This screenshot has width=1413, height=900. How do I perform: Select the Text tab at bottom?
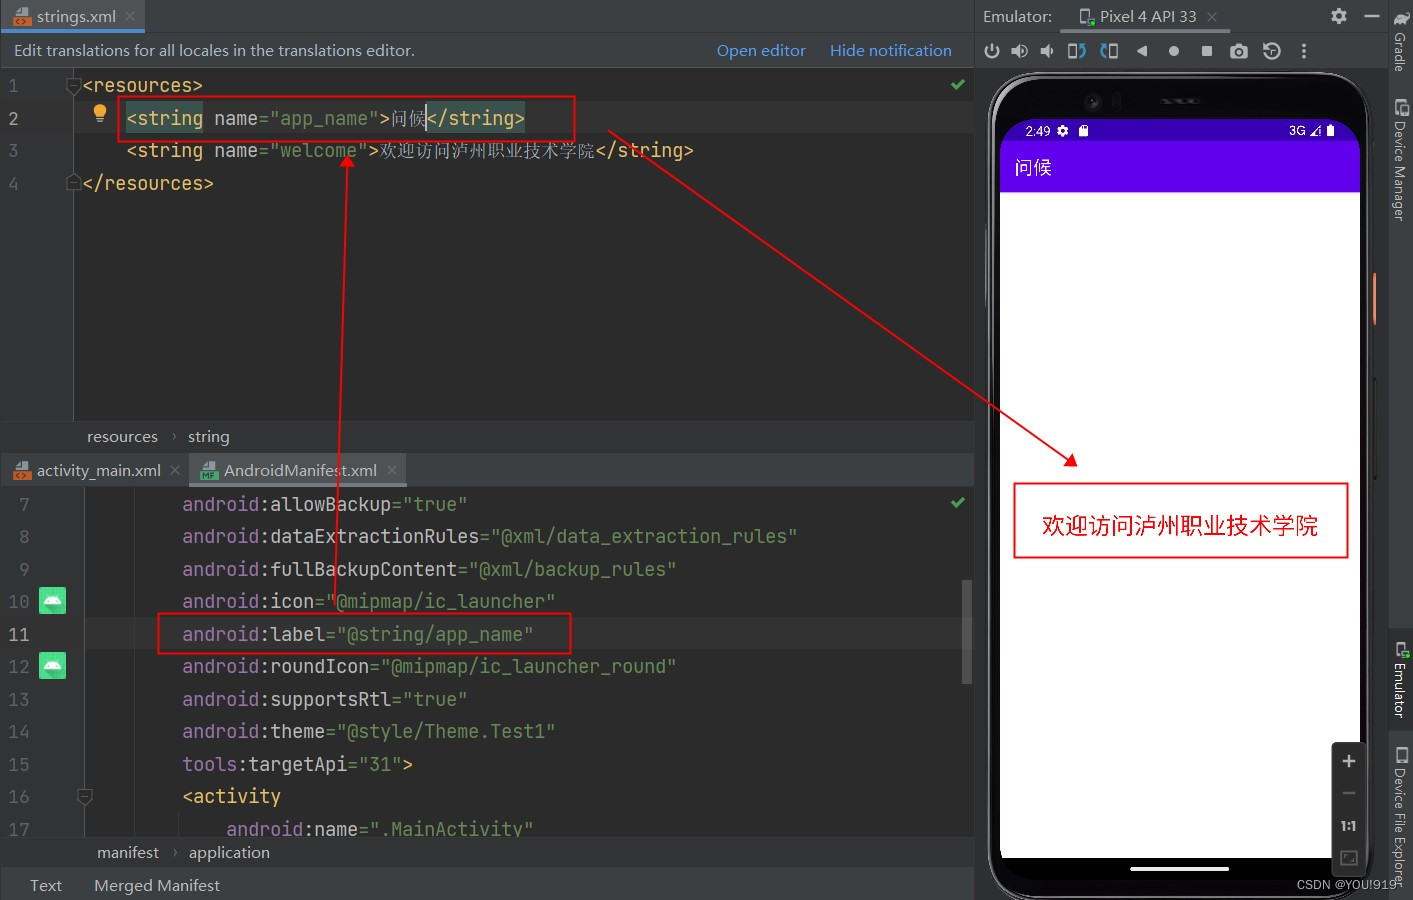[x=46, y=885]
